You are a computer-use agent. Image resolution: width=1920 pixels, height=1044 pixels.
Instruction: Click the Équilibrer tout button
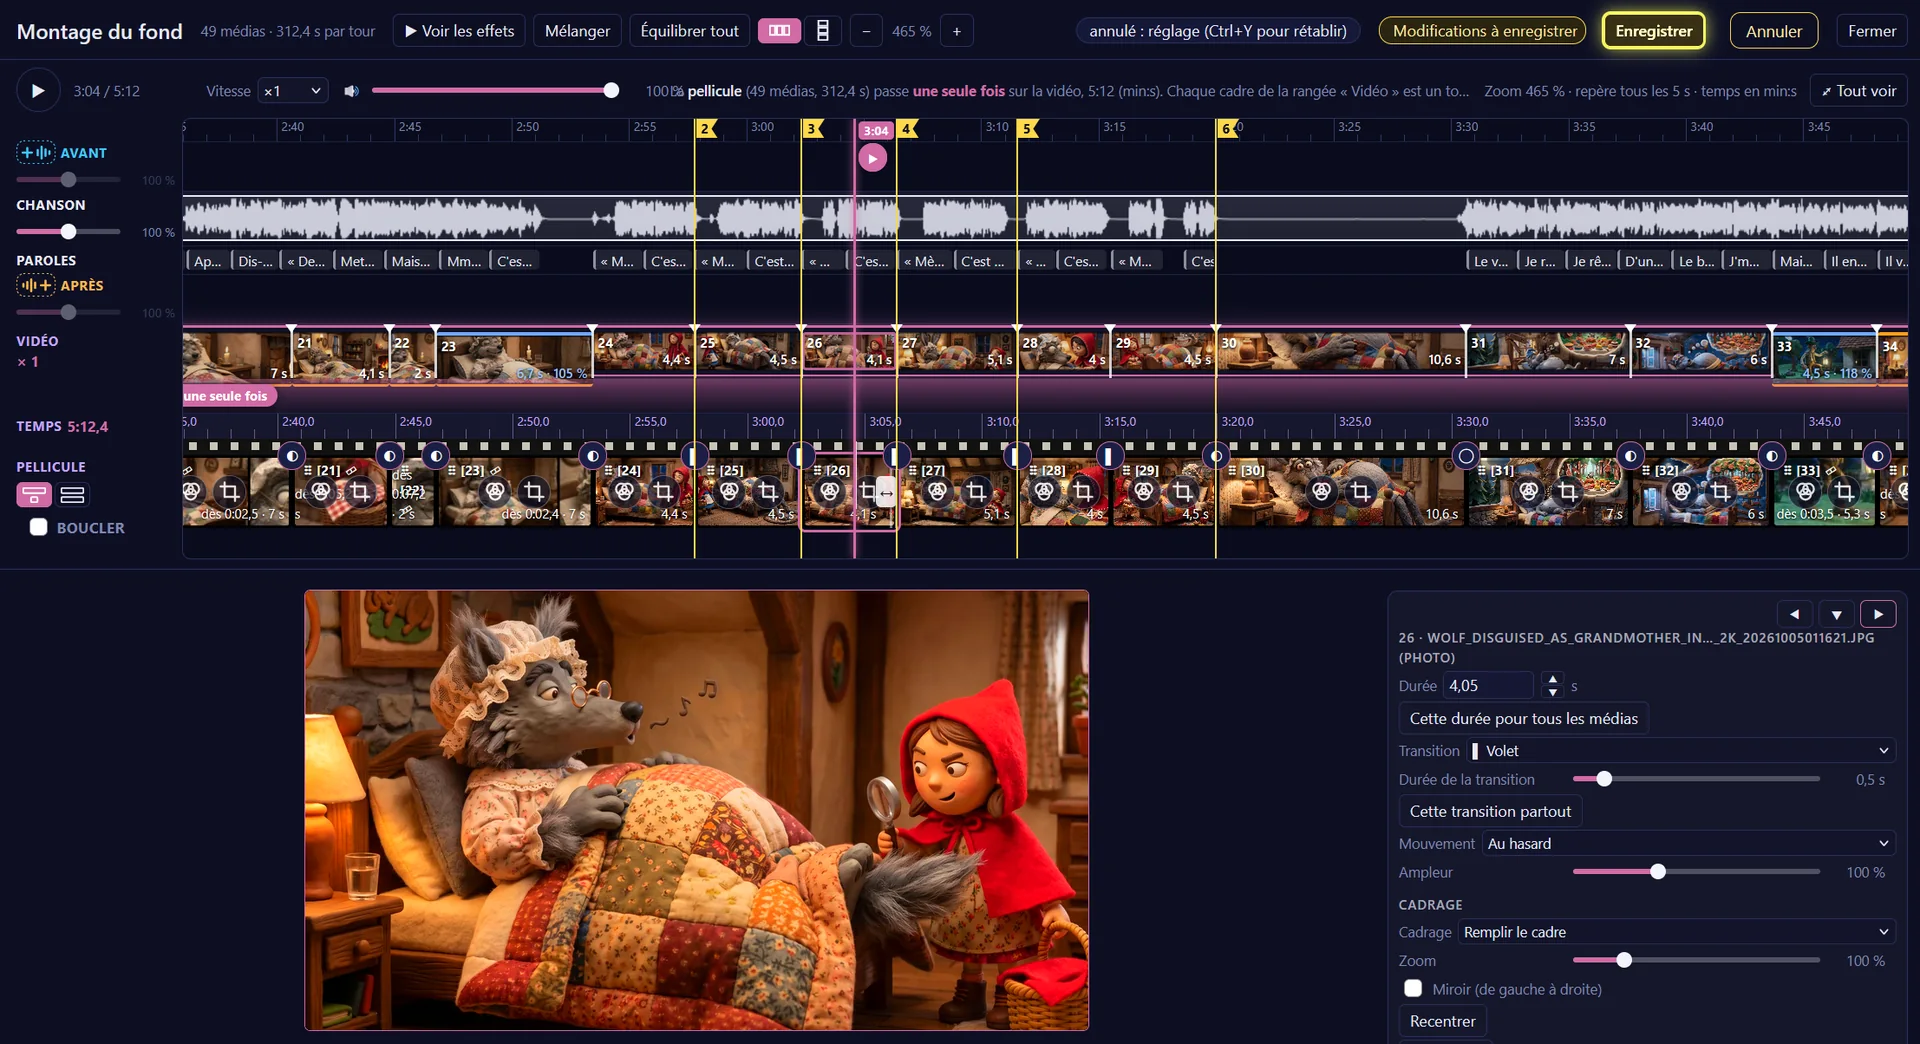point(690,31)
